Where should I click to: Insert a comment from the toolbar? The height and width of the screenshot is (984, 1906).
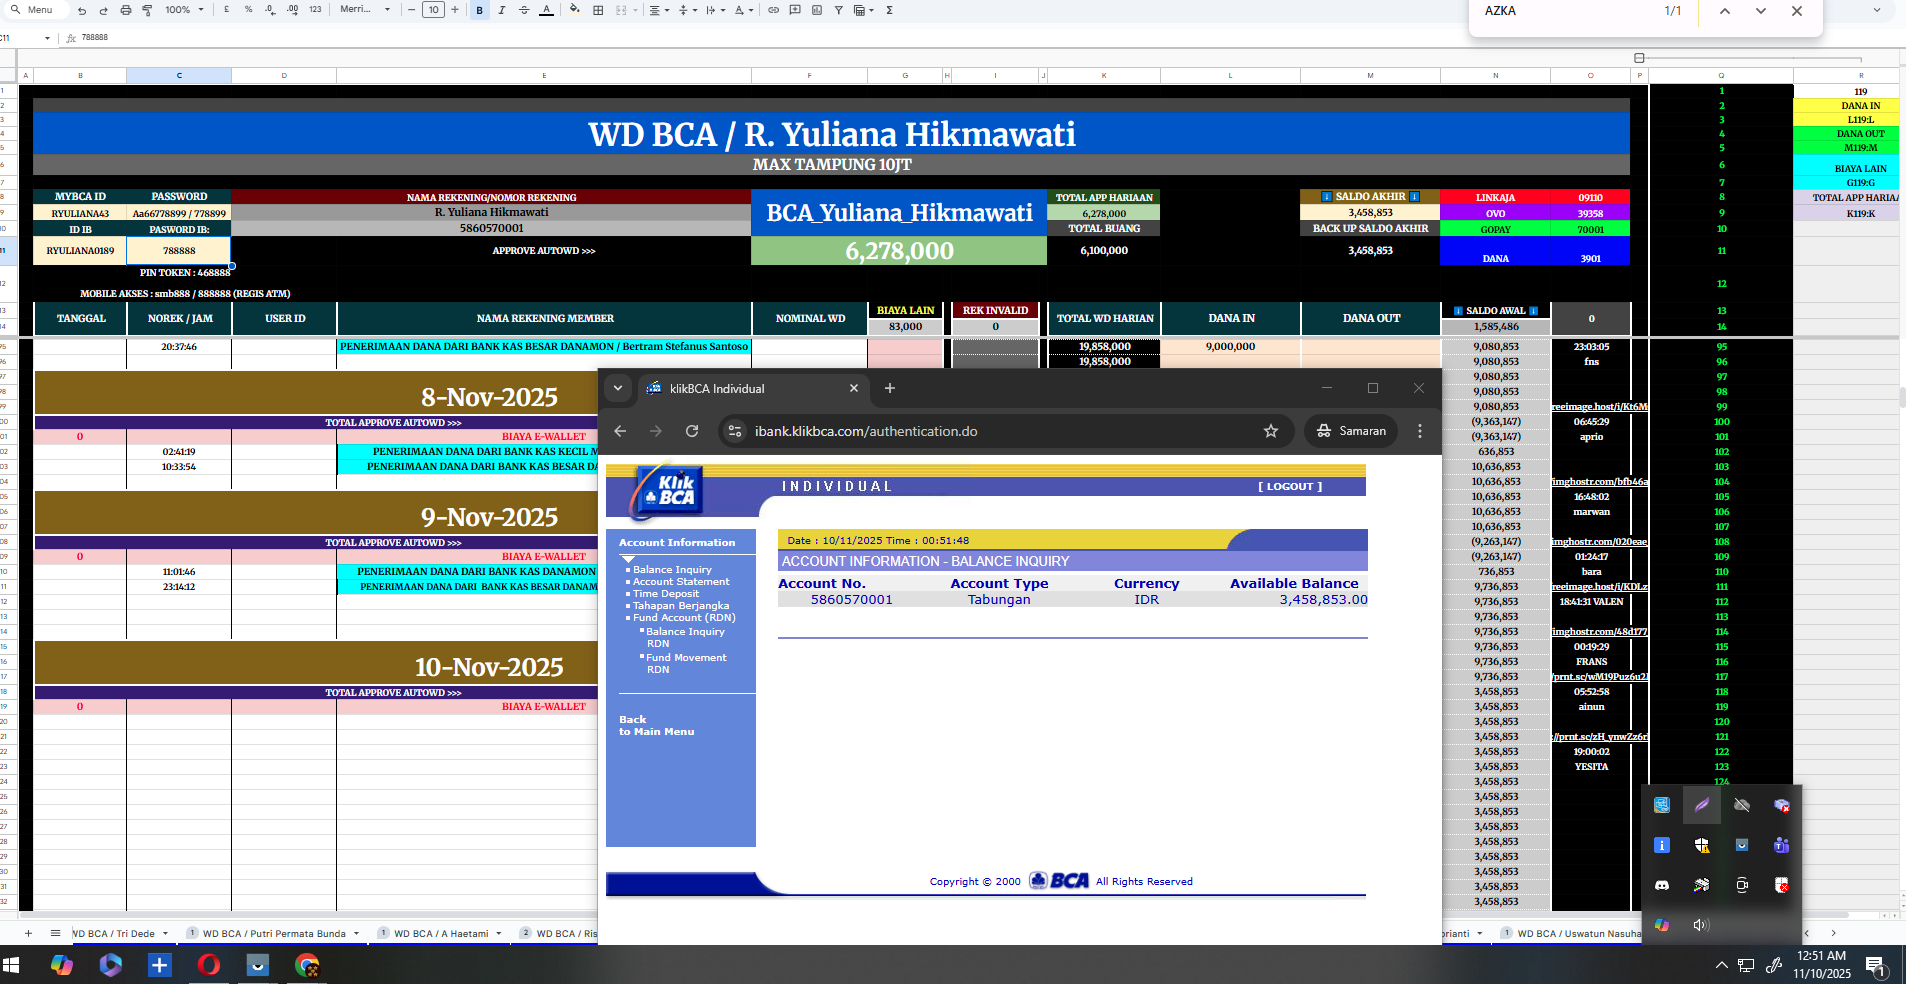(x=795, y=10)
